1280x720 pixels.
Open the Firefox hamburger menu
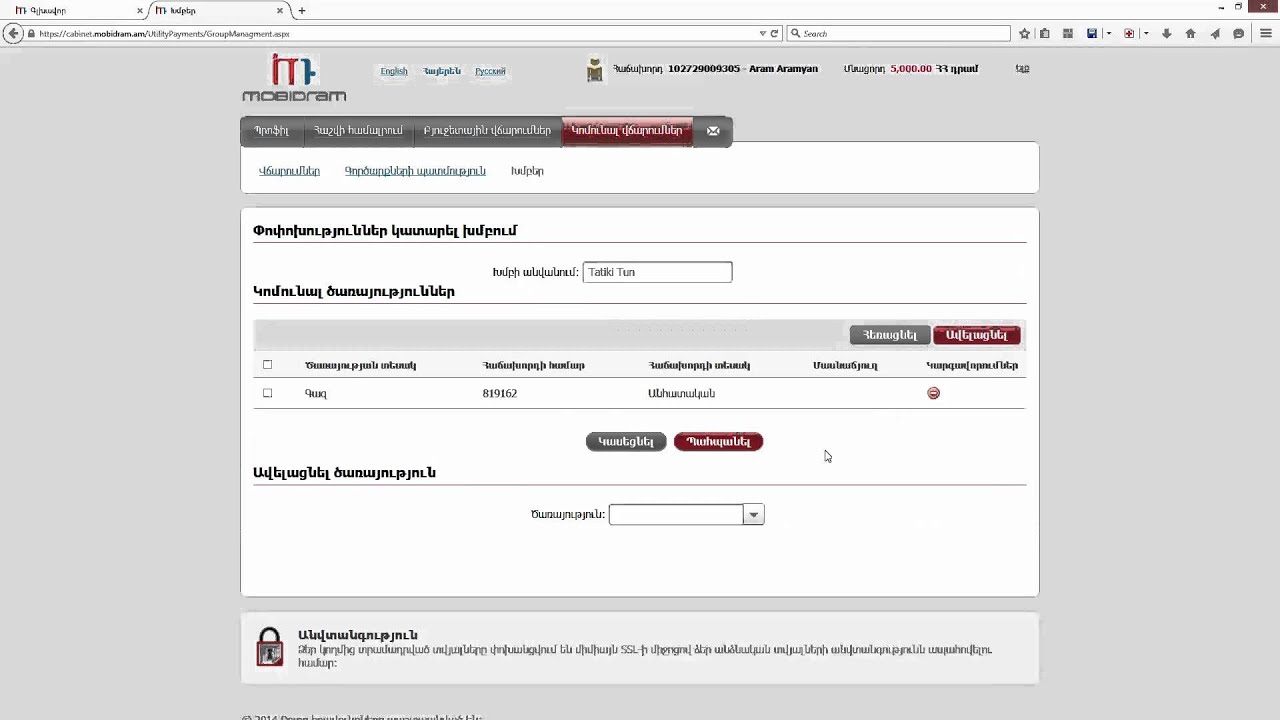[1265, 33]
